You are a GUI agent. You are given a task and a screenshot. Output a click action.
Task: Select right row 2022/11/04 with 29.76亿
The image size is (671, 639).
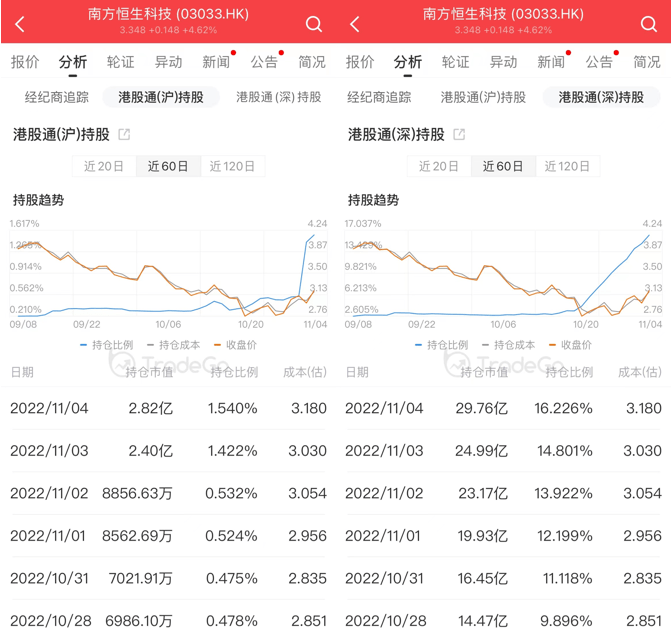pos(503,408)
